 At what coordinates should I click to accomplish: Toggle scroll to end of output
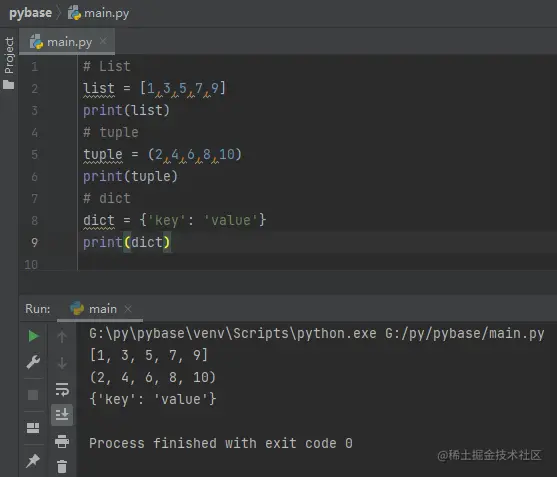(x=62, y=414)
